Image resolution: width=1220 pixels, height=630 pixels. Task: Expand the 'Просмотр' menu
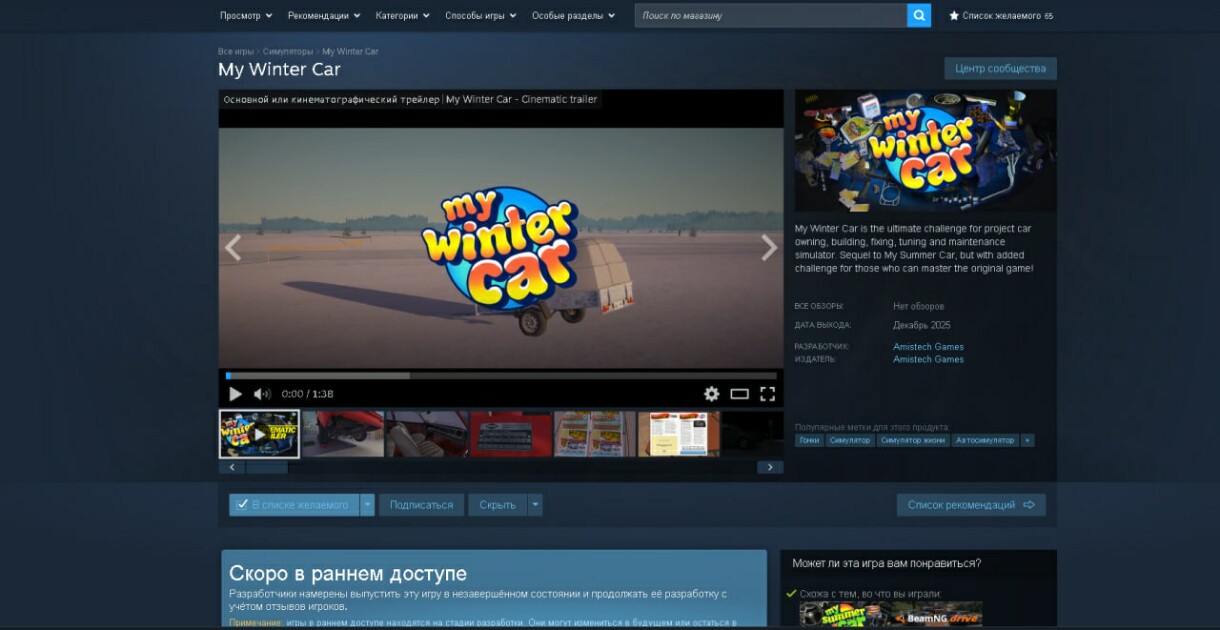click(246, 16)
